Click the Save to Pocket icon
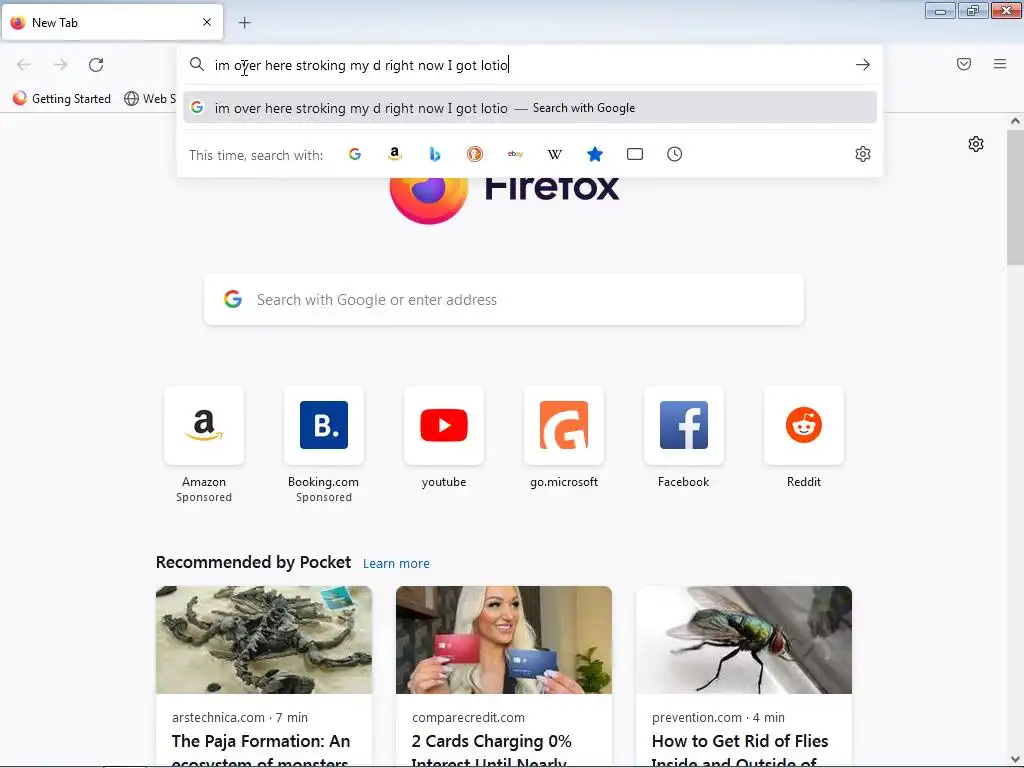The width and height of the screenshot is (1024, 768). tap(964, 64)
